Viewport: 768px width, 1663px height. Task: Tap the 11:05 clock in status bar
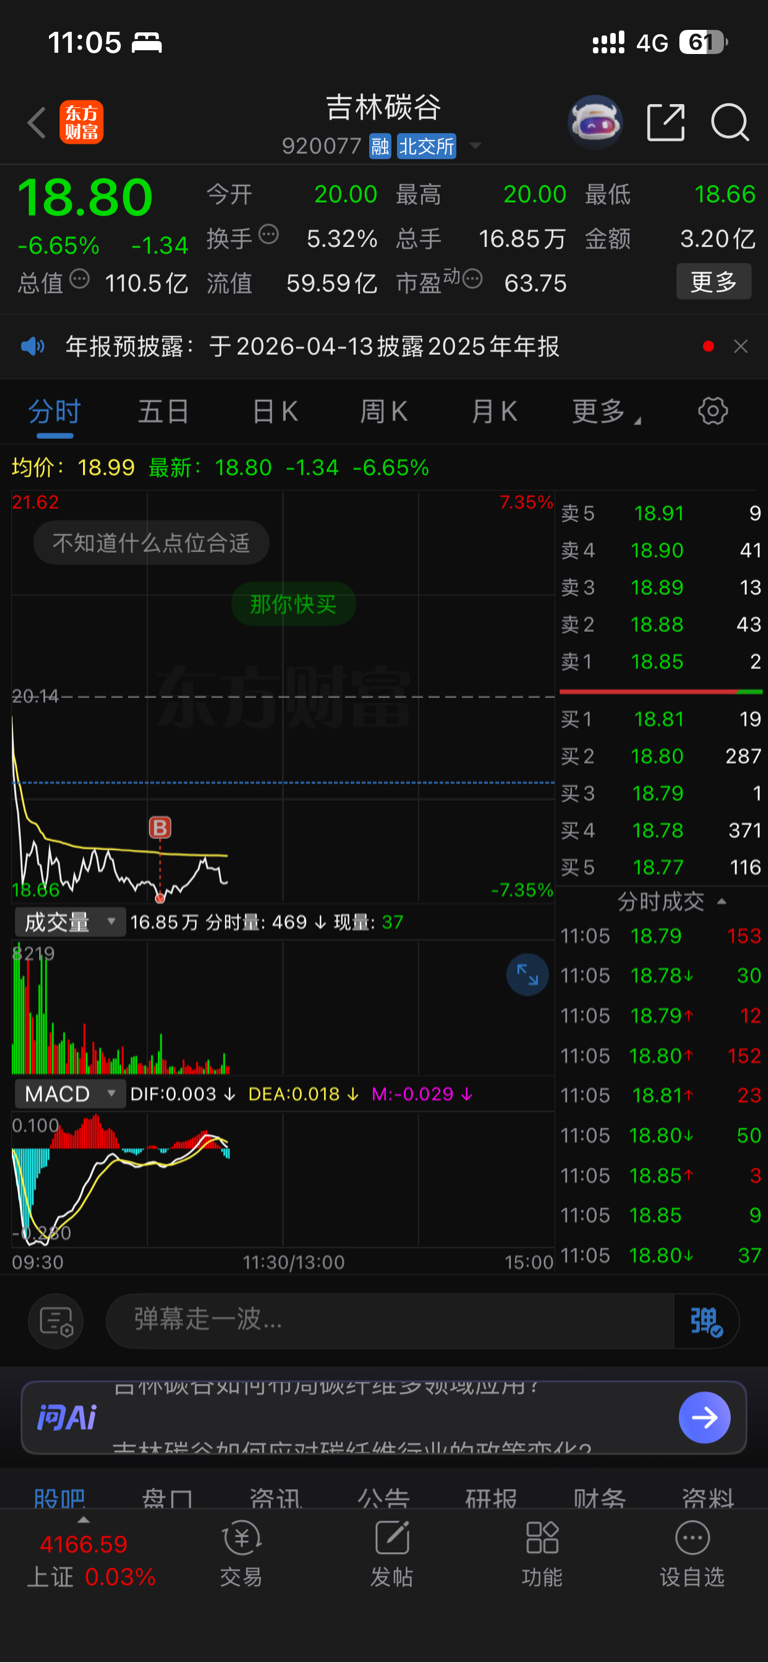click(85, 43)
